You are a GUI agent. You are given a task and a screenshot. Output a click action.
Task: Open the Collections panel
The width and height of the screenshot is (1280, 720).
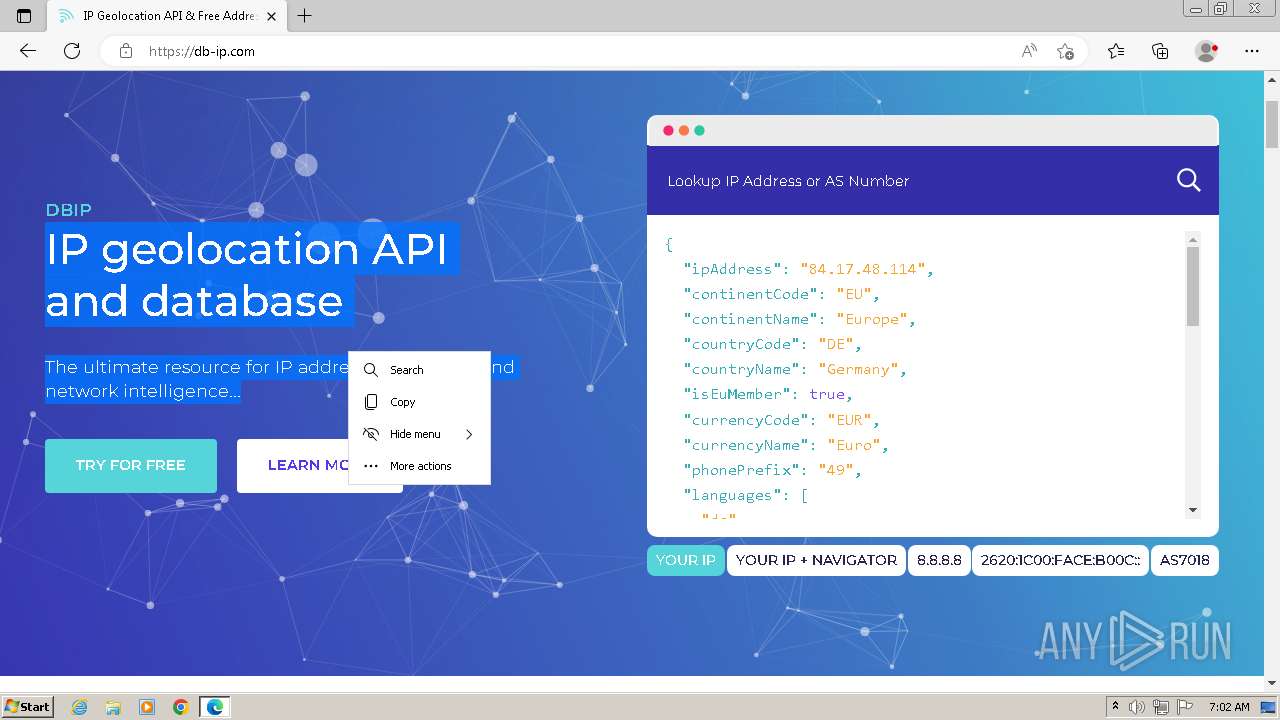(1160, 51)
